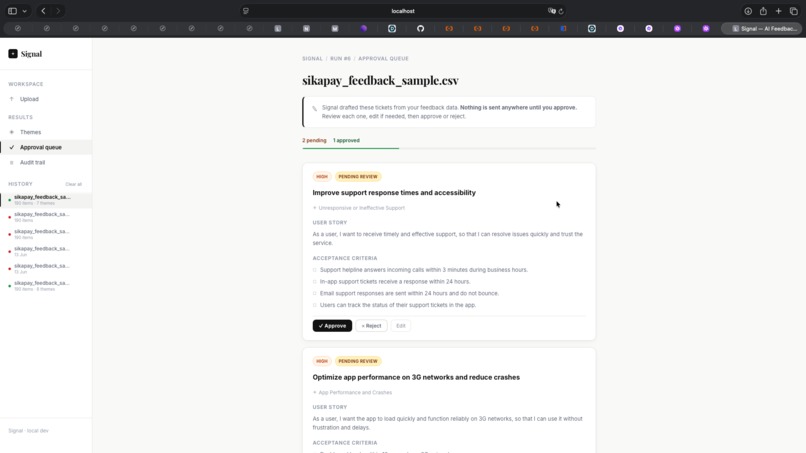Image resolution: width=806 pixels, height=453 pixels.
Task: Open history run with 190 items · 7 themes
Action: pyautogui.click(x=46, y=200)
